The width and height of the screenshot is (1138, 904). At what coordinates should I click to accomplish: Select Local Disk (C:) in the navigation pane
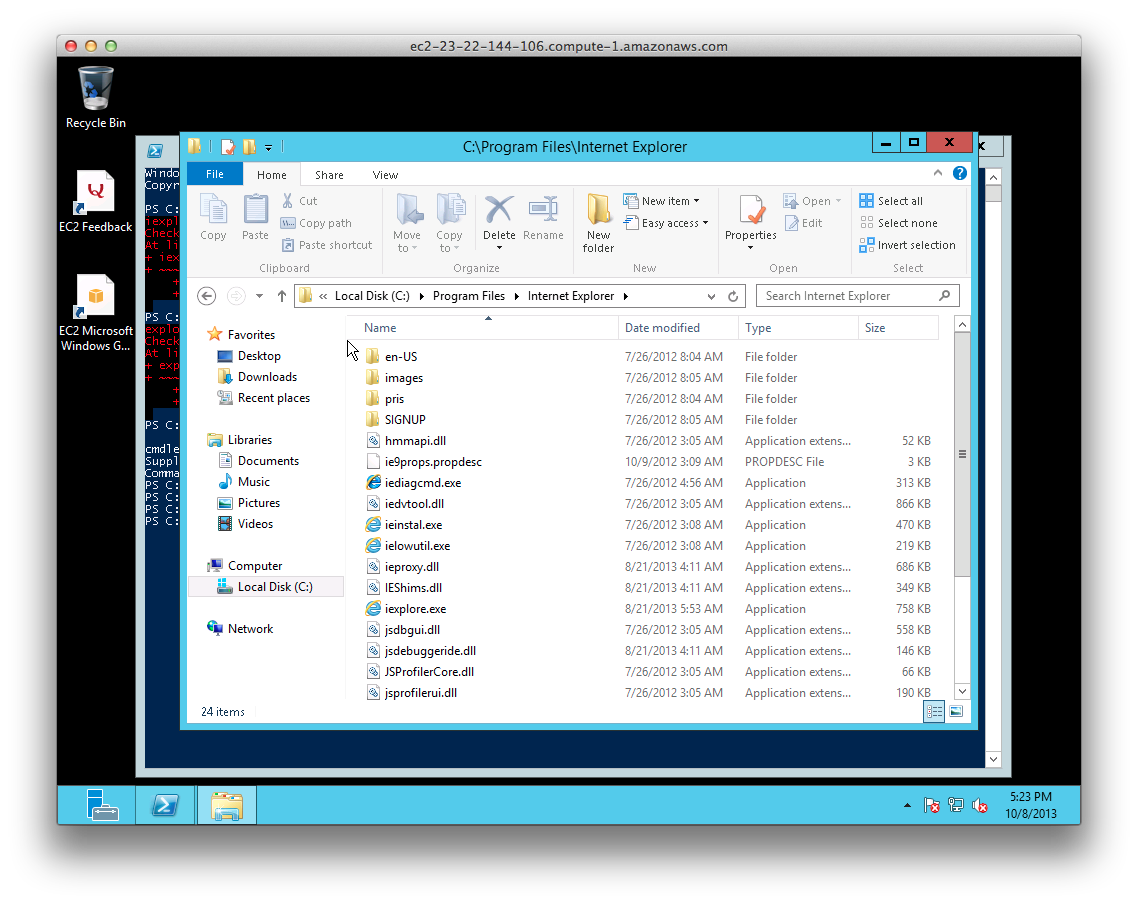(x=266, y=586)
